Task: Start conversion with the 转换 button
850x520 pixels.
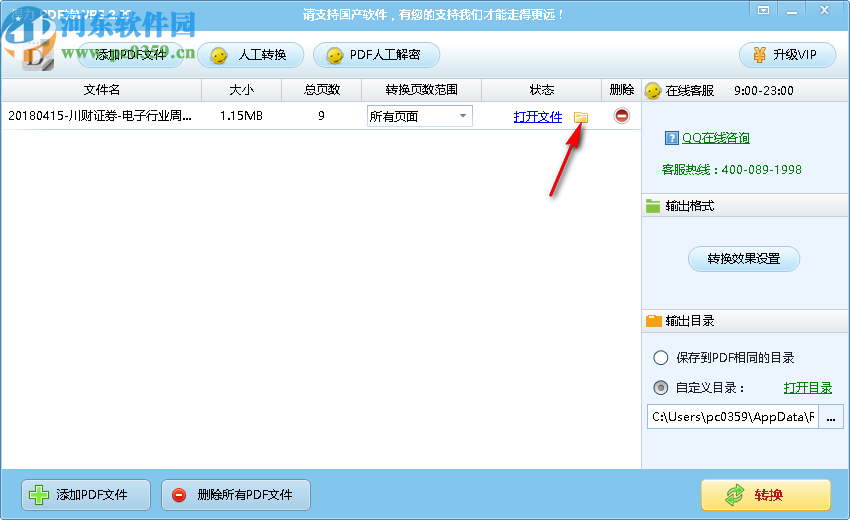Action: (x=766, y=495)
